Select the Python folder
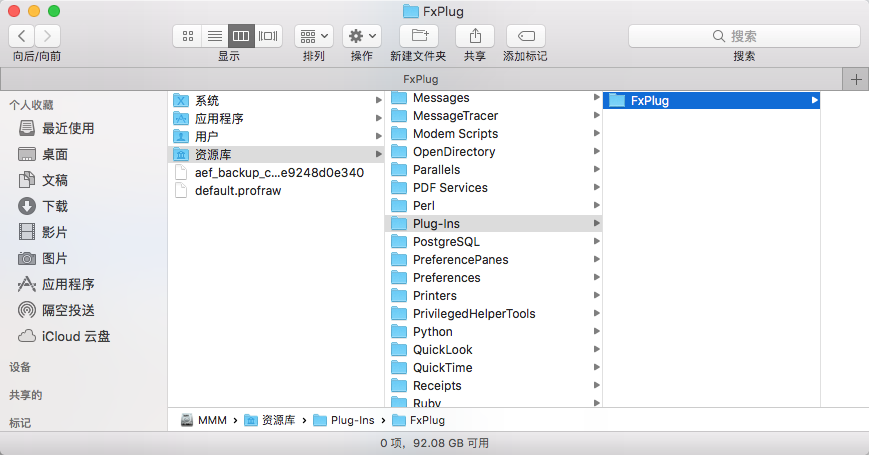 point(493,332)
